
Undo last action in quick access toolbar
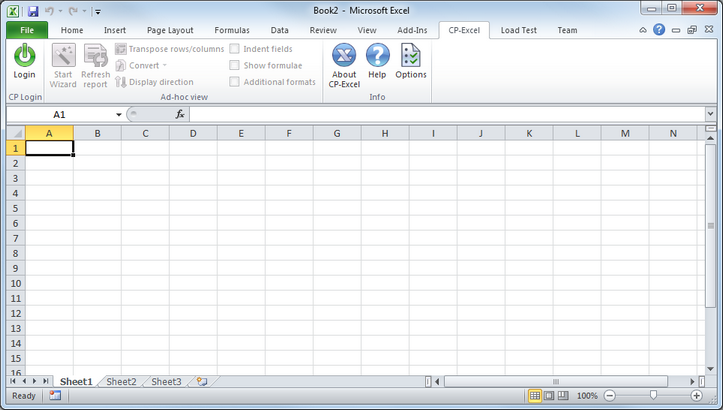tap(49, 11)
